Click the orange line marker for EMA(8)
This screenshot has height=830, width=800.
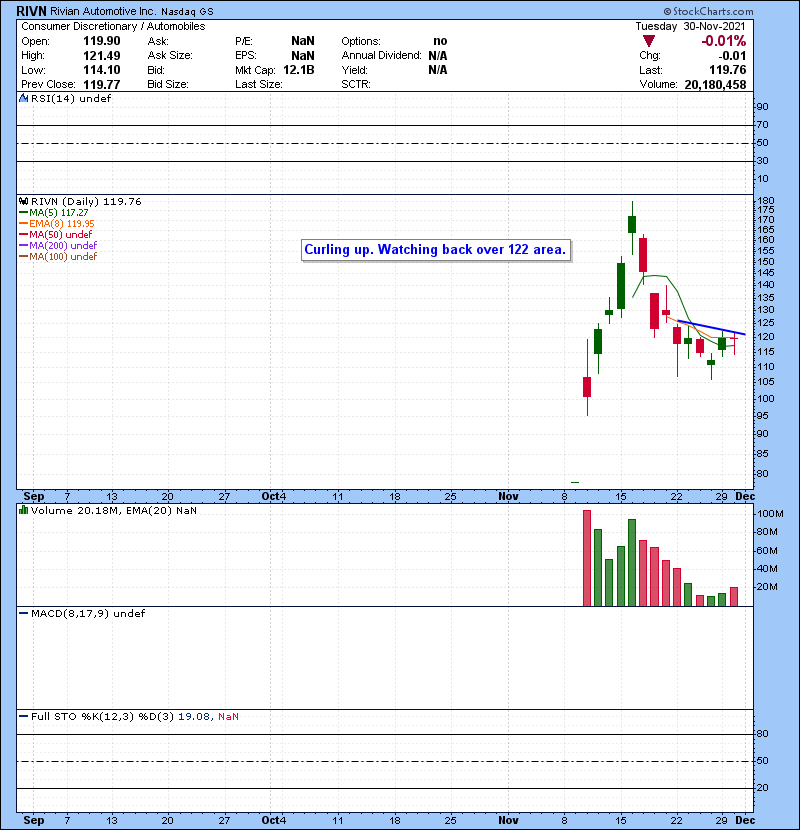(x=23, y=223)
